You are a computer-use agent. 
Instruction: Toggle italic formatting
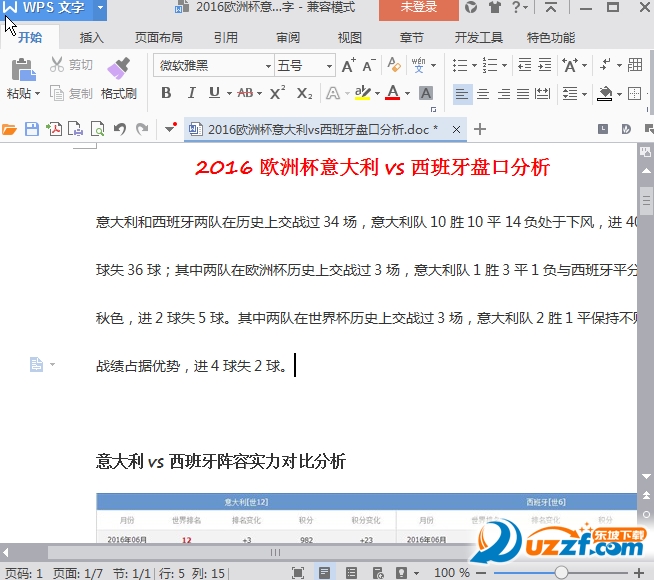point(190,93)
